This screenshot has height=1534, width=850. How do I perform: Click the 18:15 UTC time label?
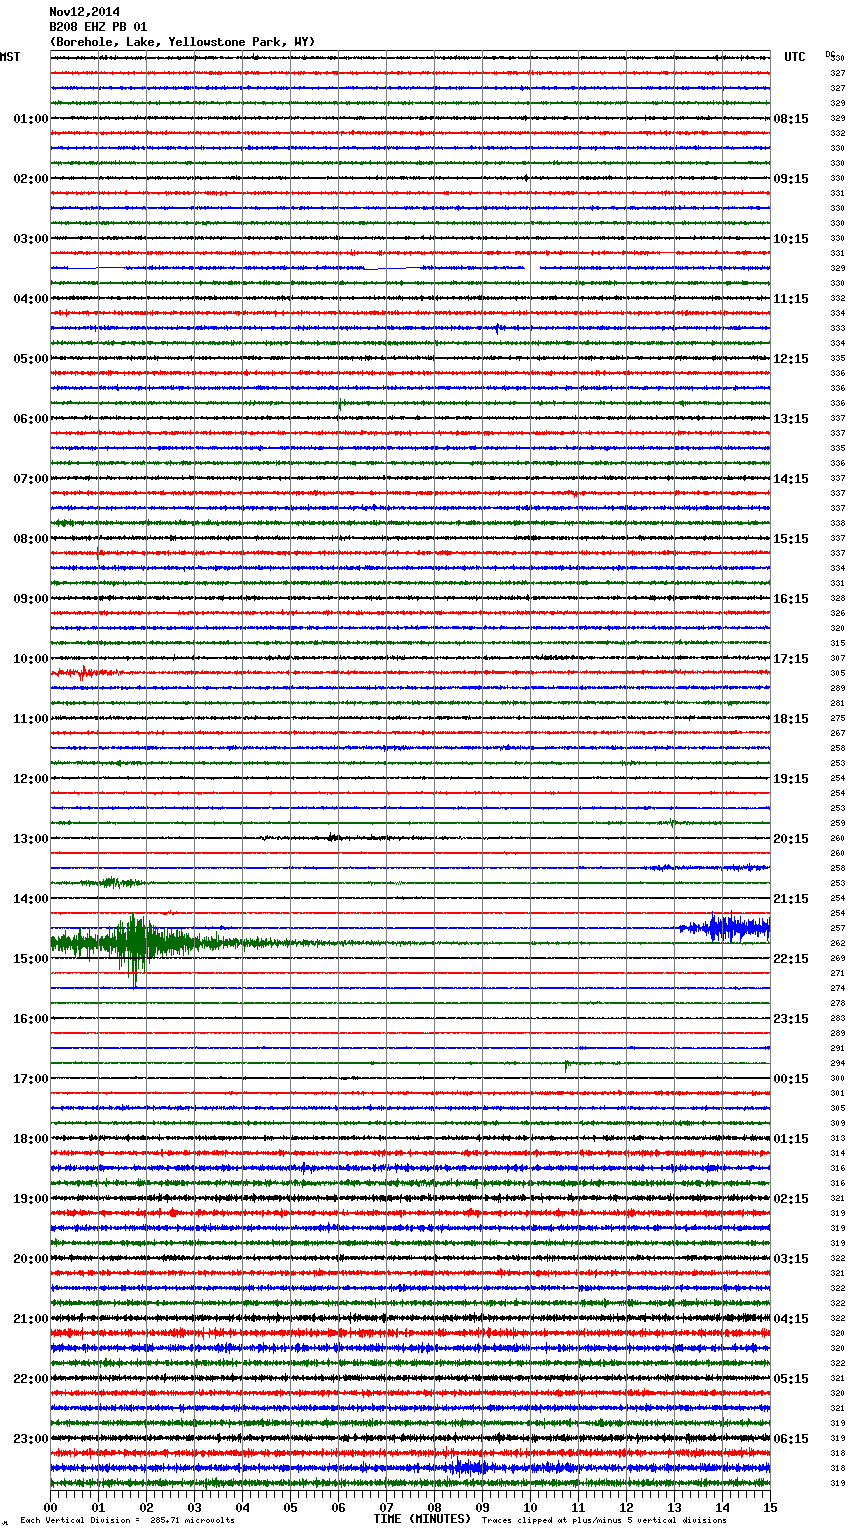tap(791, 719)
